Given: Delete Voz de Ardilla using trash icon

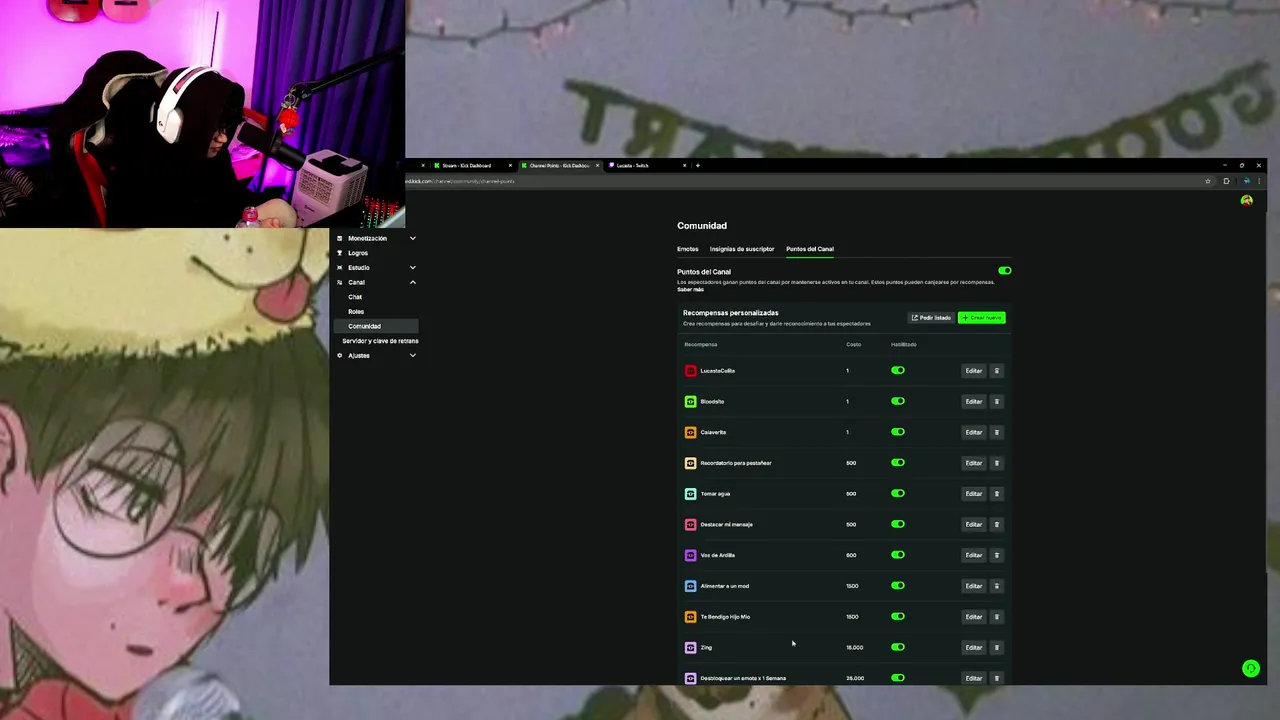Looking at the screenshot, I should tap(996, 555).
